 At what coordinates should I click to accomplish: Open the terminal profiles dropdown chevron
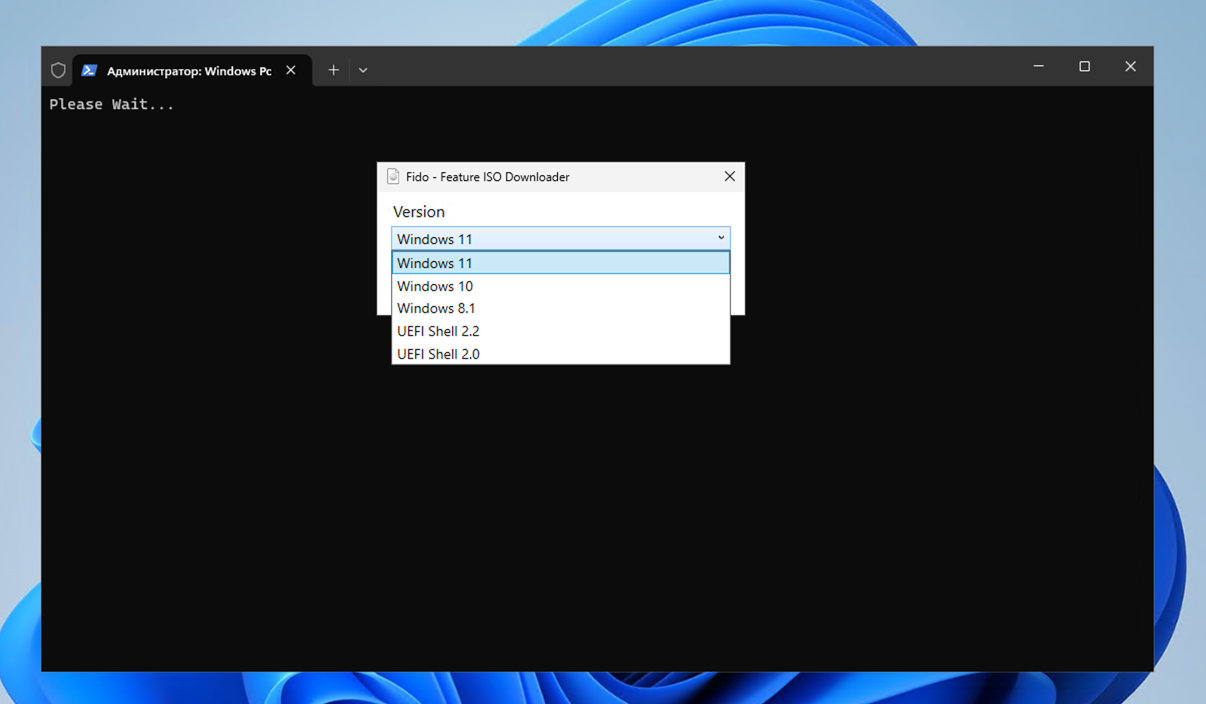click(x=363, y=70)
